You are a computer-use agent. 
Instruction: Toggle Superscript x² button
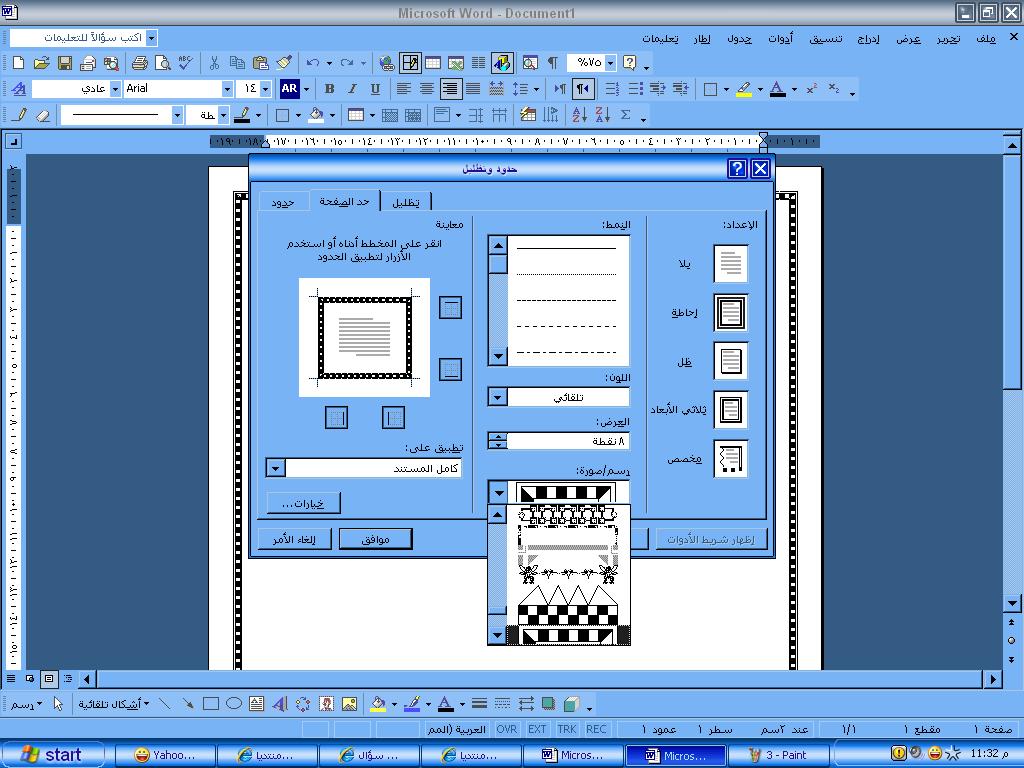812,89
